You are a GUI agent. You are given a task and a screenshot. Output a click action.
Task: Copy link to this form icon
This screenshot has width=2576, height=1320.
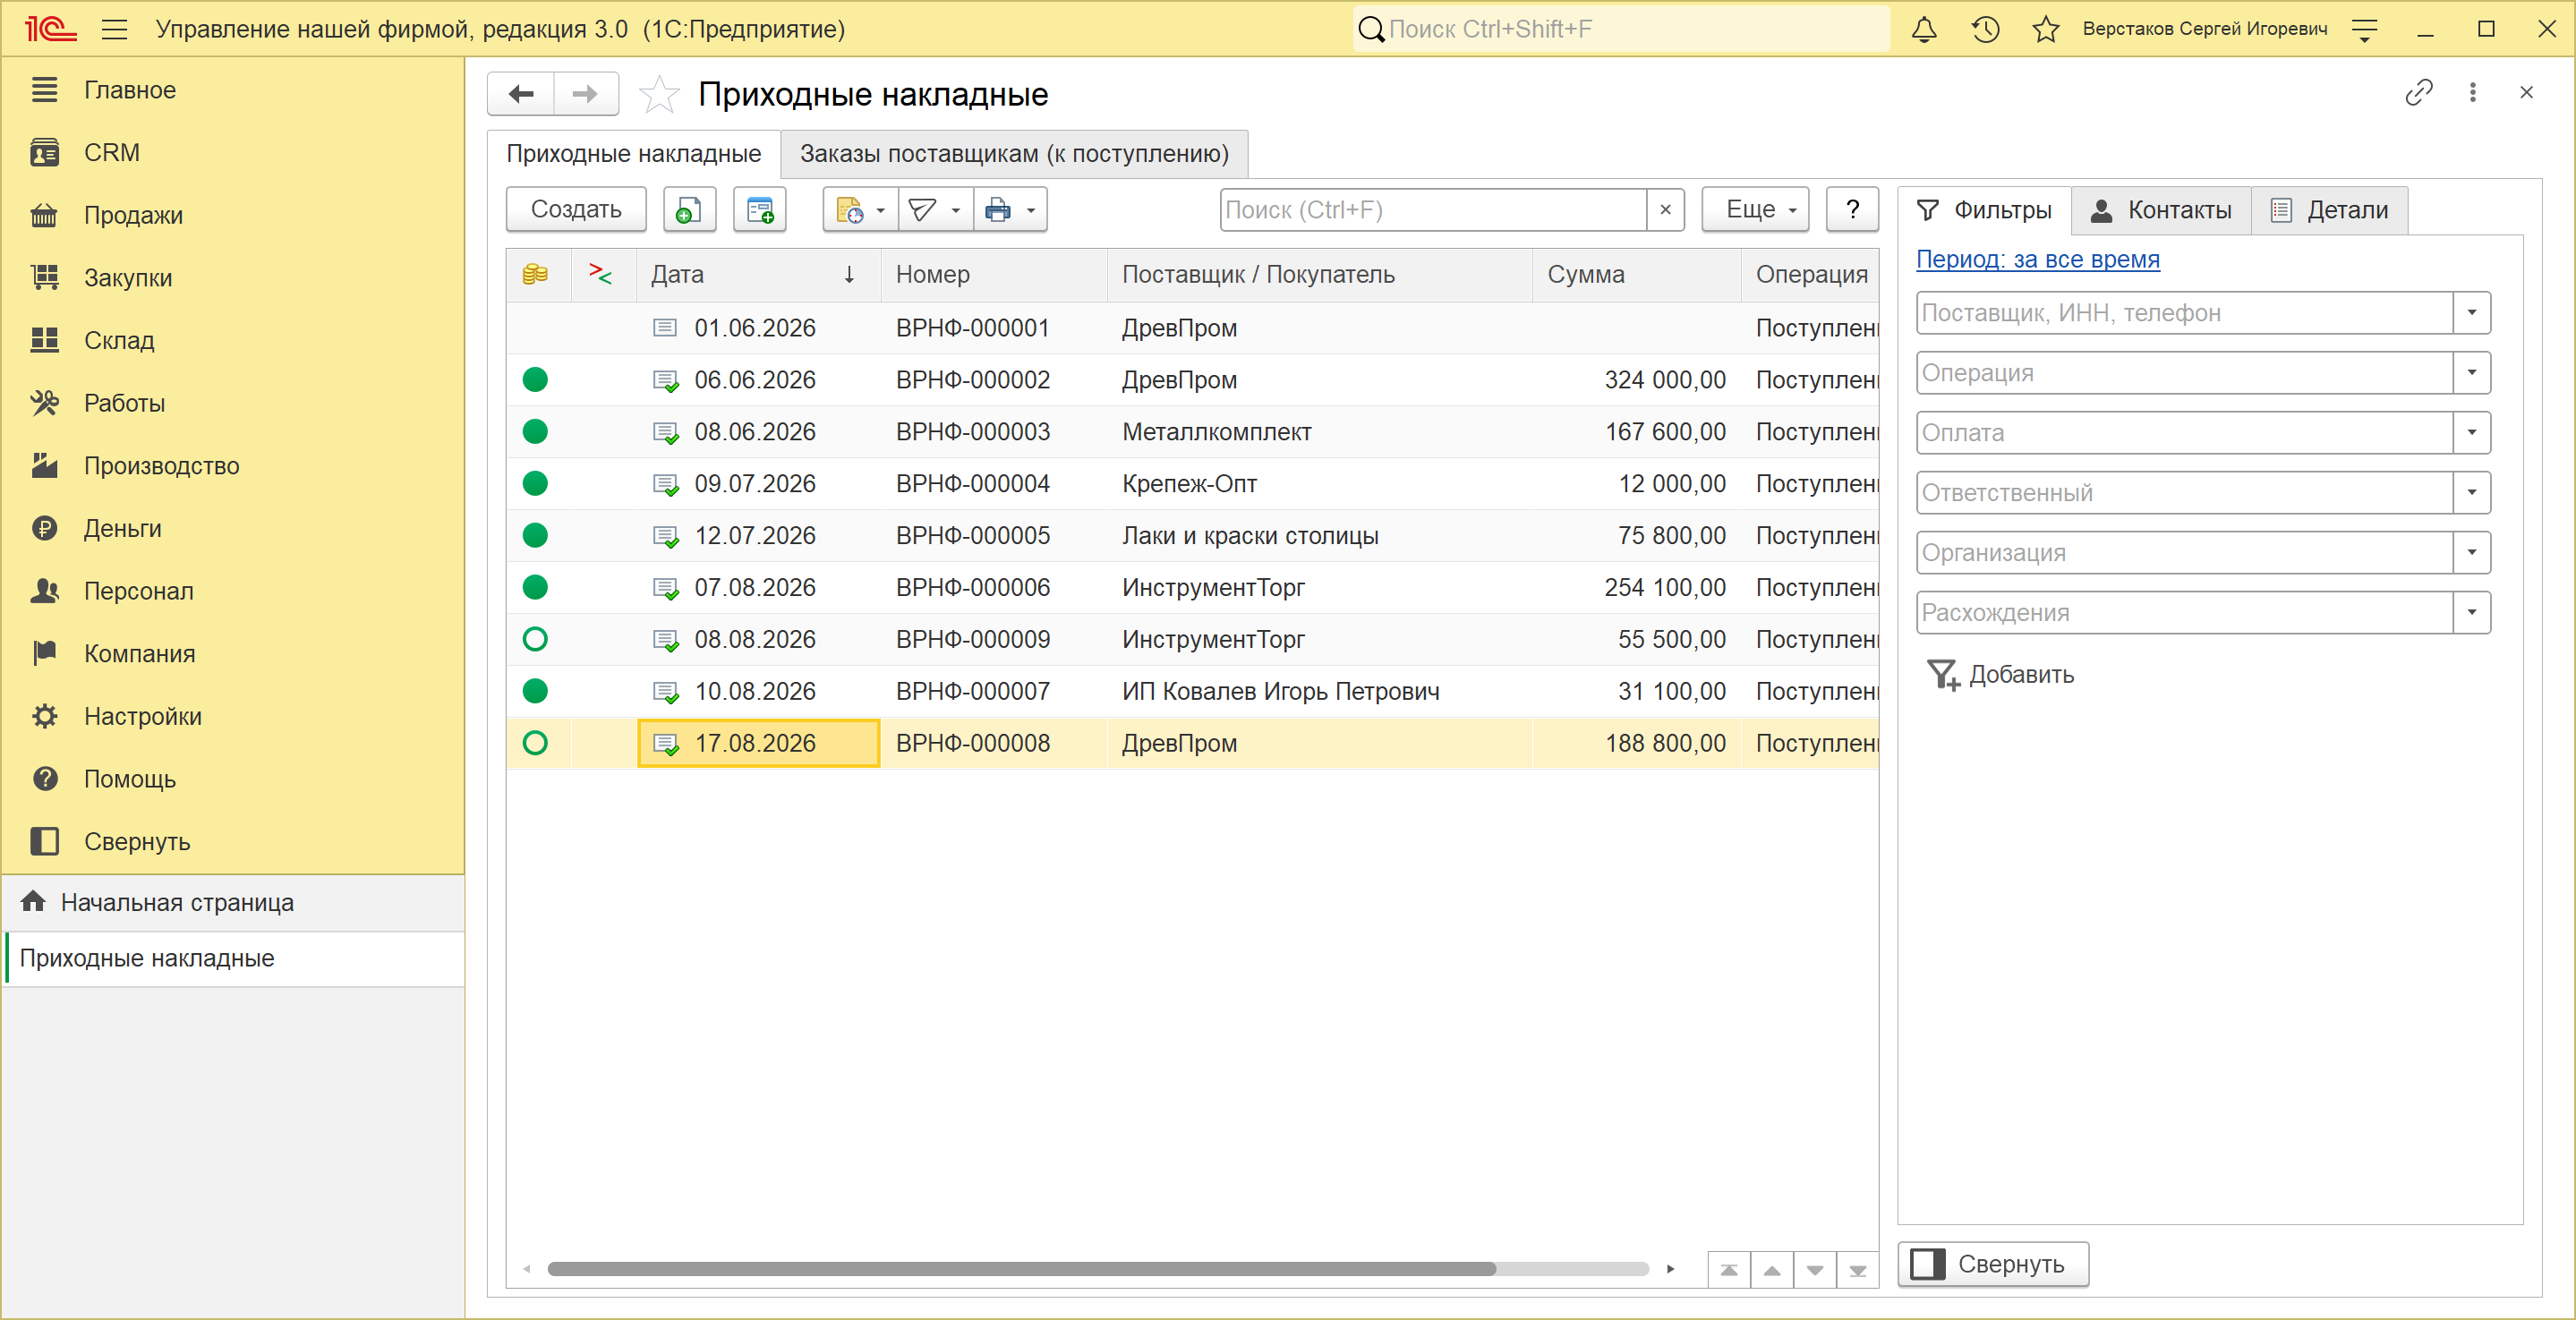[2418, 93]
